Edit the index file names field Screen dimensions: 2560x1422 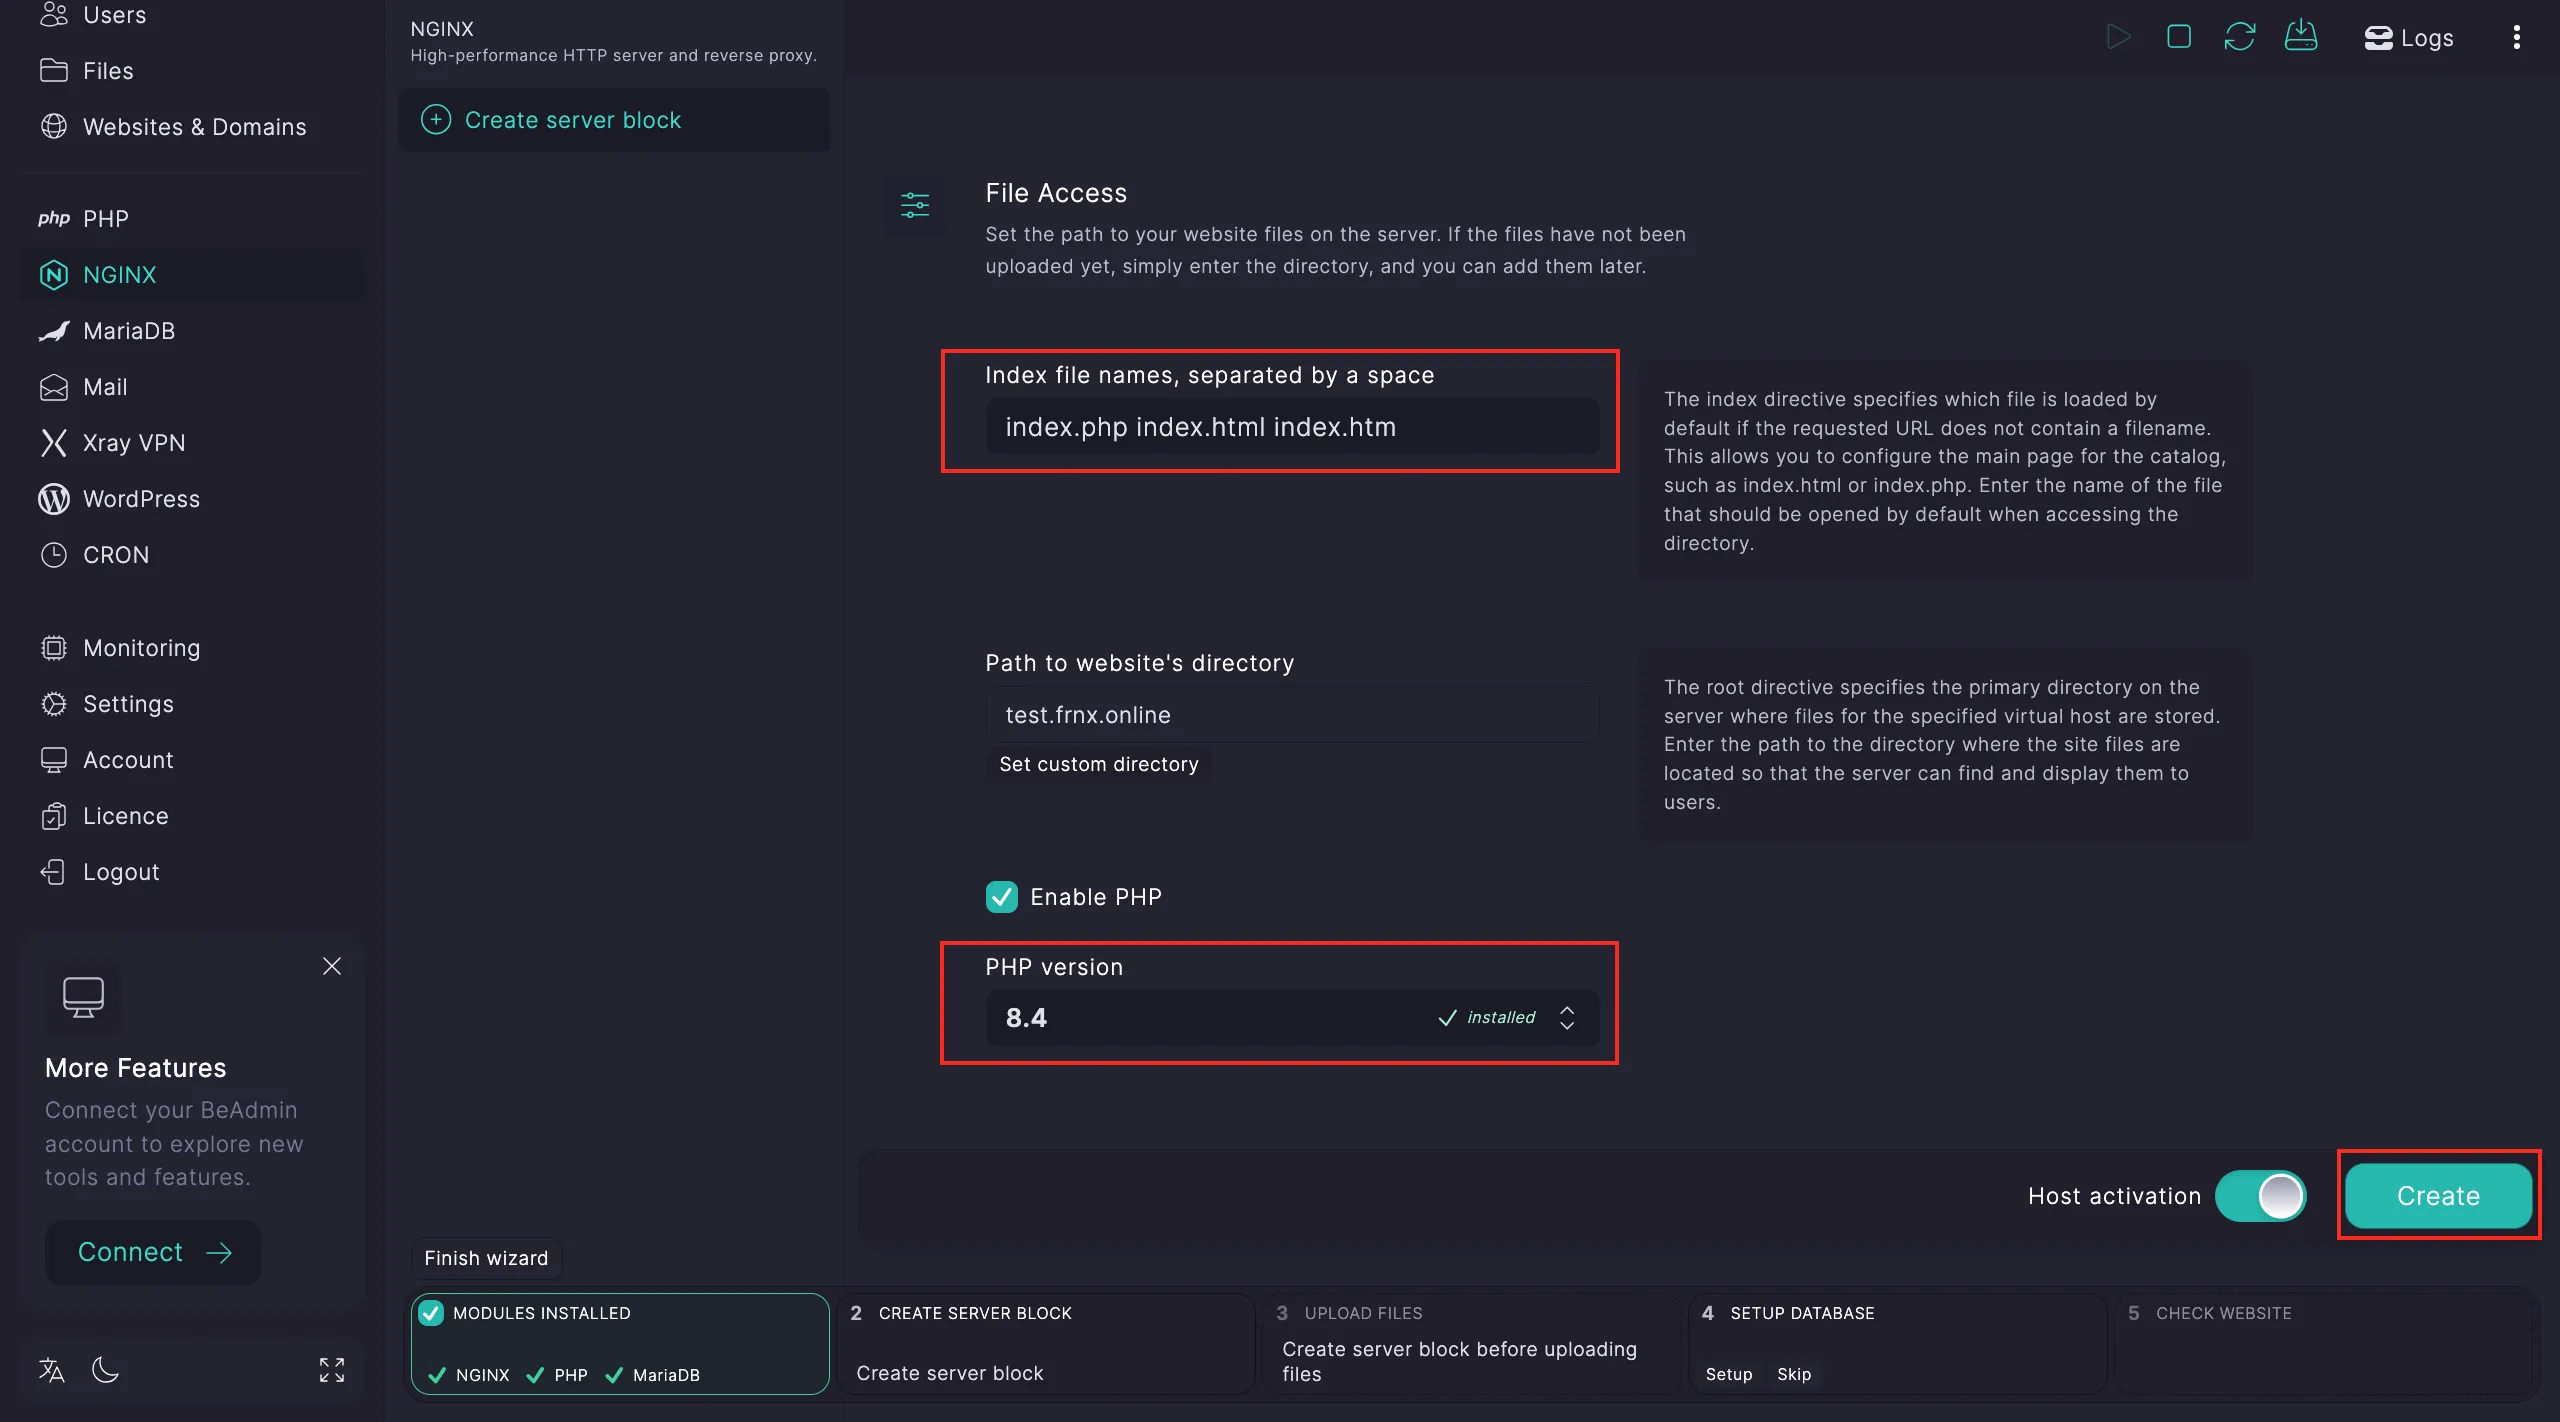[1292, 427]
